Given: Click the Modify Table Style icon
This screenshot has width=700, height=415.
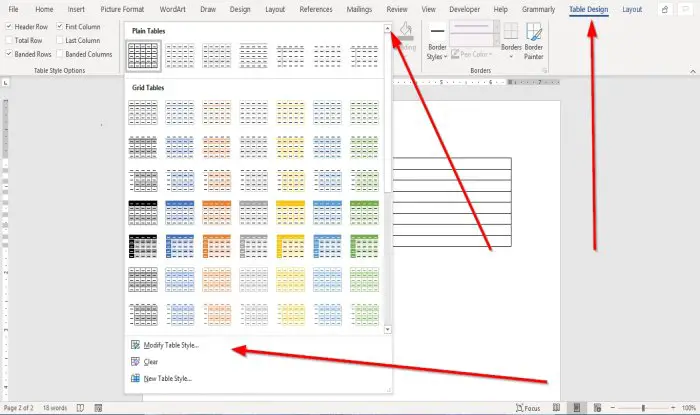Looking at the screenshot, I should (x=135, y=345).
